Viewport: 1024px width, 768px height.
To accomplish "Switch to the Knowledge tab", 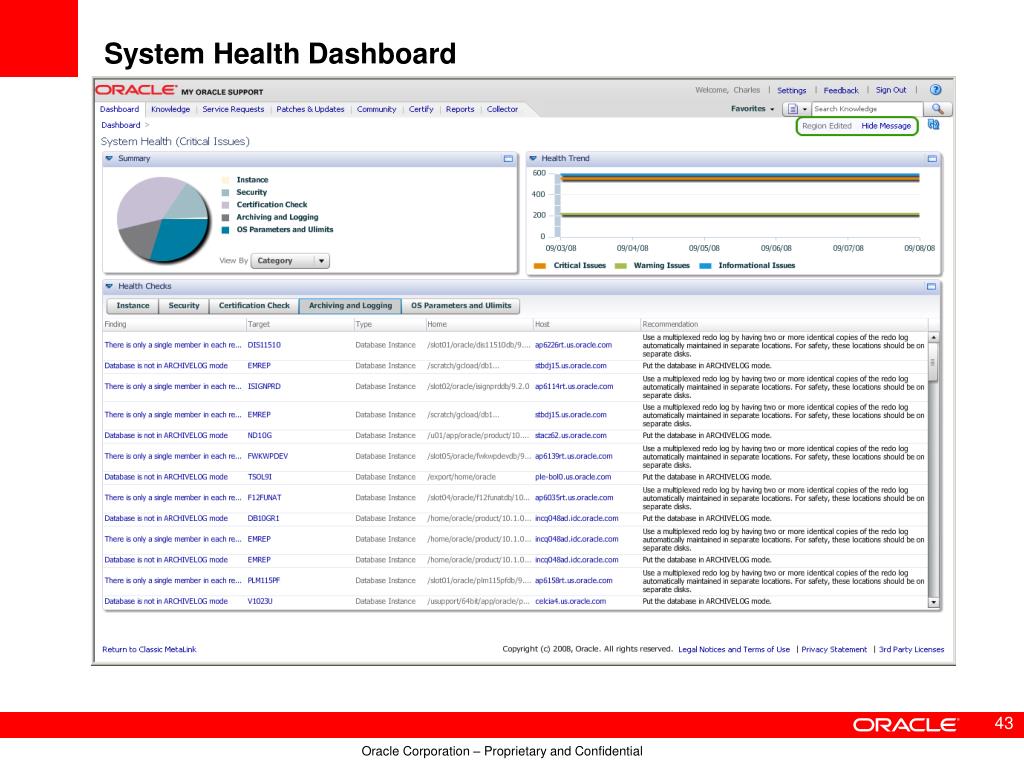I will 170,109.
